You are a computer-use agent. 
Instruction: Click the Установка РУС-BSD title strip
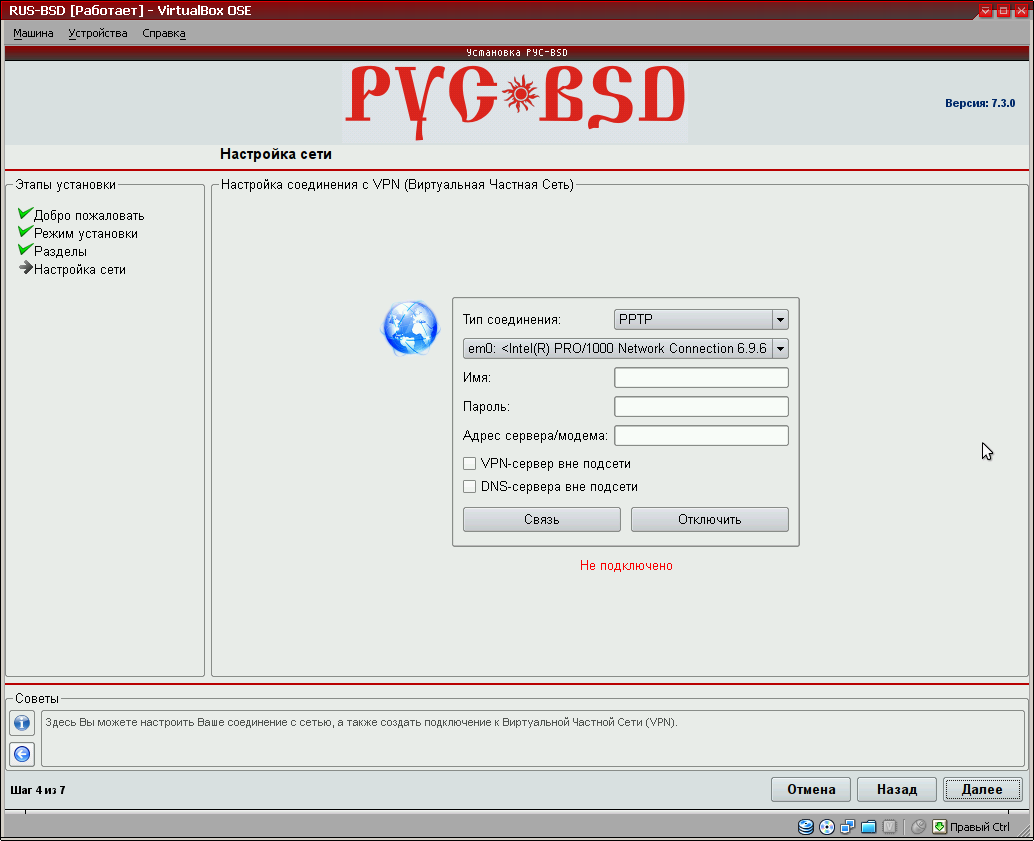click(x=517, y=53)
